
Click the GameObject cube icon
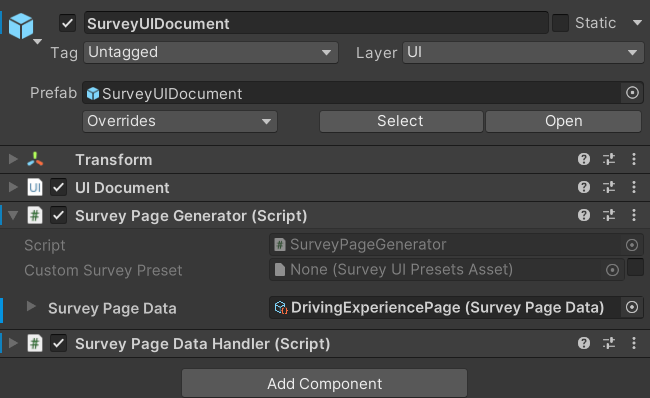coord(21,26)
